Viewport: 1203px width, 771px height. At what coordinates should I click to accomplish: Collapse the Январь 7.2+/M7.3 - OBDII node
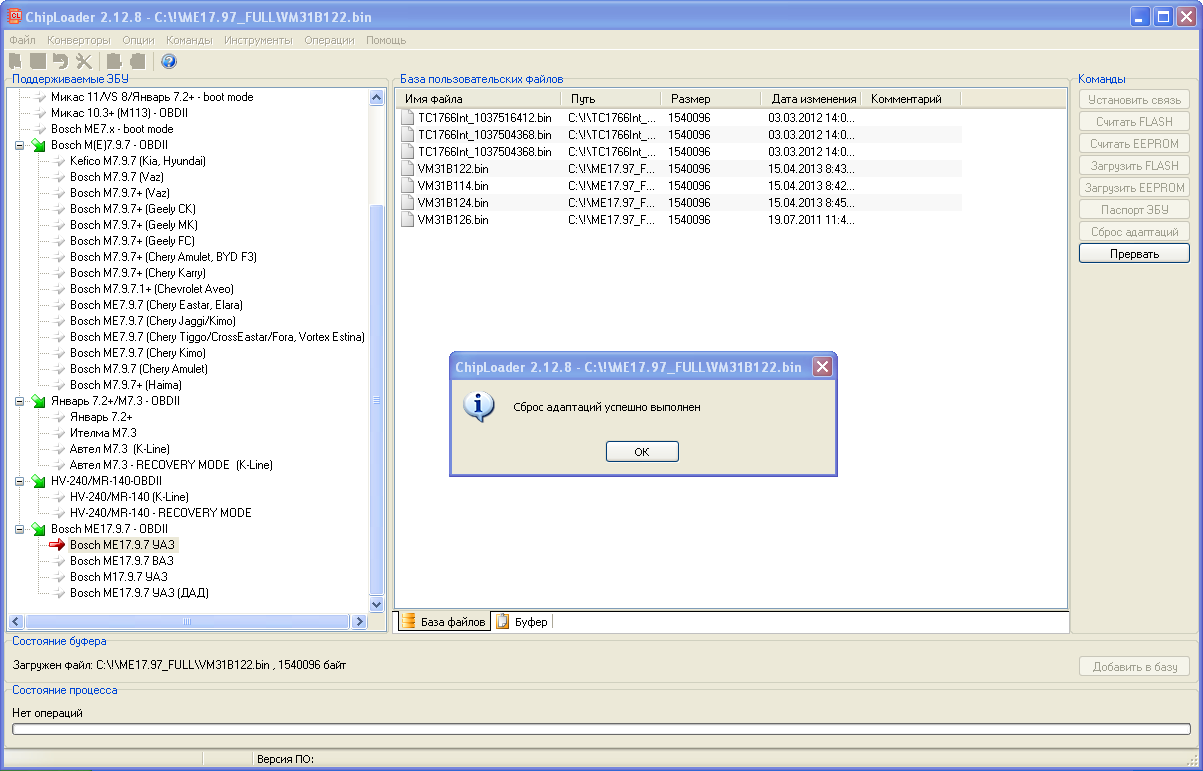click(19, 401)
